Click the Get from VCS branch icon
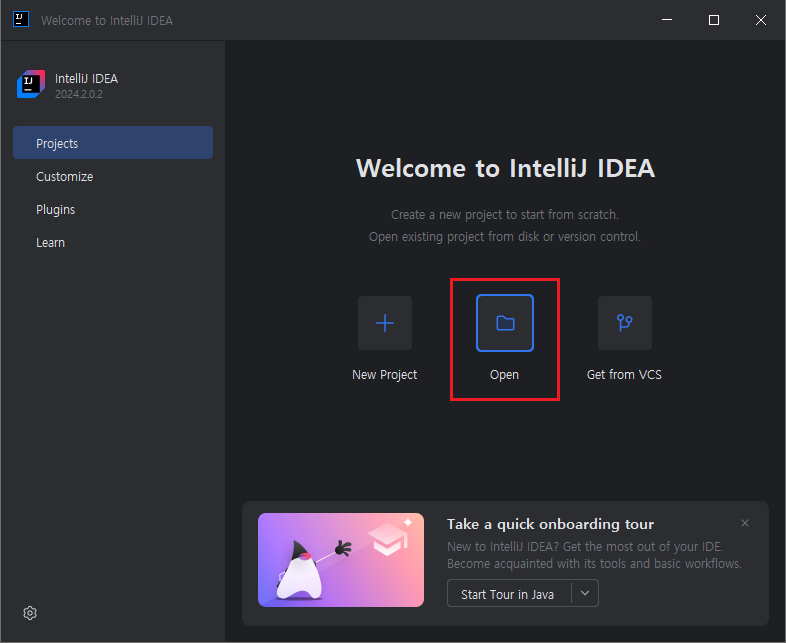 625,323
